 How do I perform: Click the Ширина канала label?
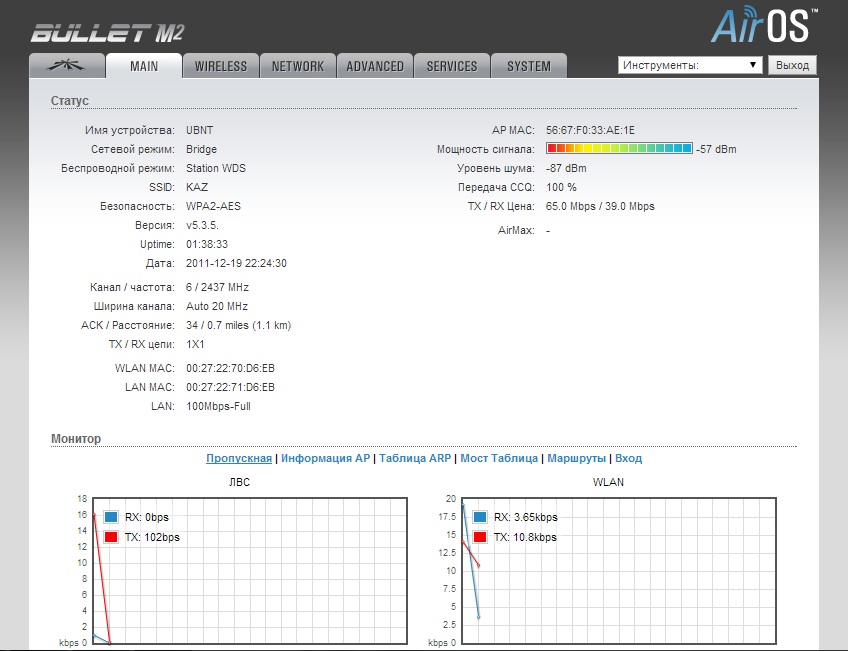click(134, 306)
